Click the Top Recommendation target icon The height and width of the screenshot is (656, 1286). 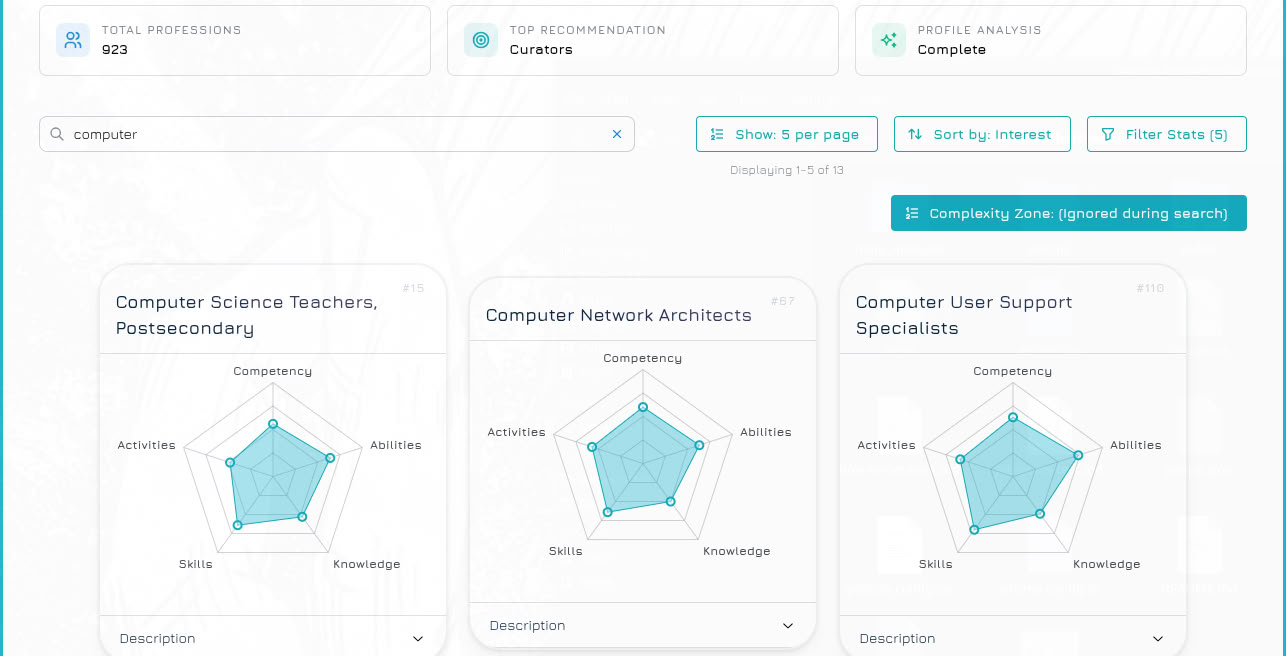pyautogui.click(x=481, y=40)
